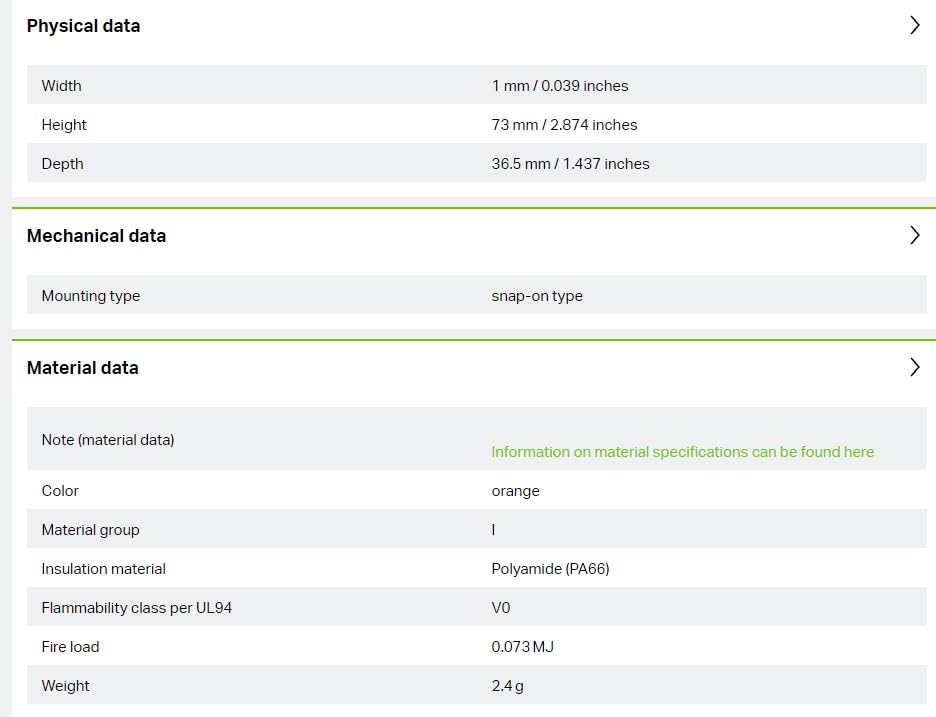Collapse the Physical data section chevron

914,26
